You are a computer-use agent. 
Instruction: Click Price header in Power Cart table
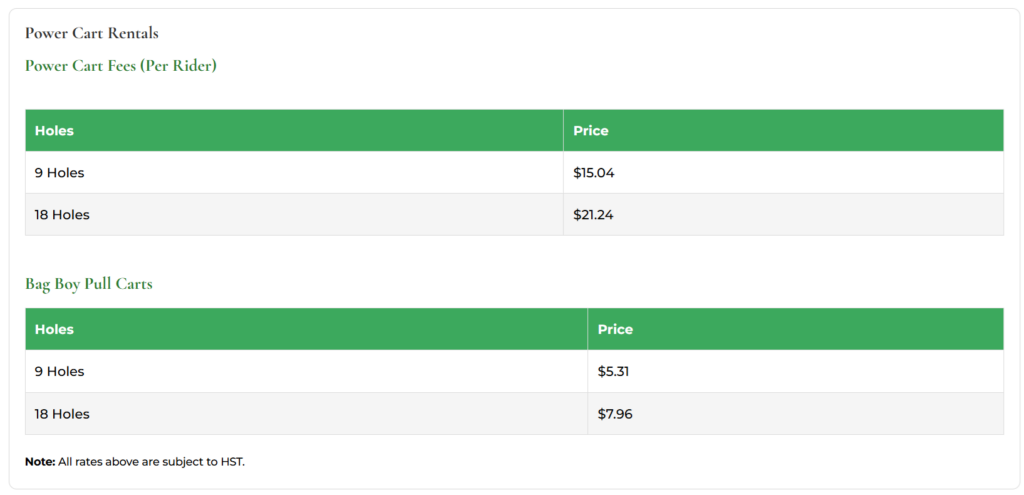[x=591, y=131]
